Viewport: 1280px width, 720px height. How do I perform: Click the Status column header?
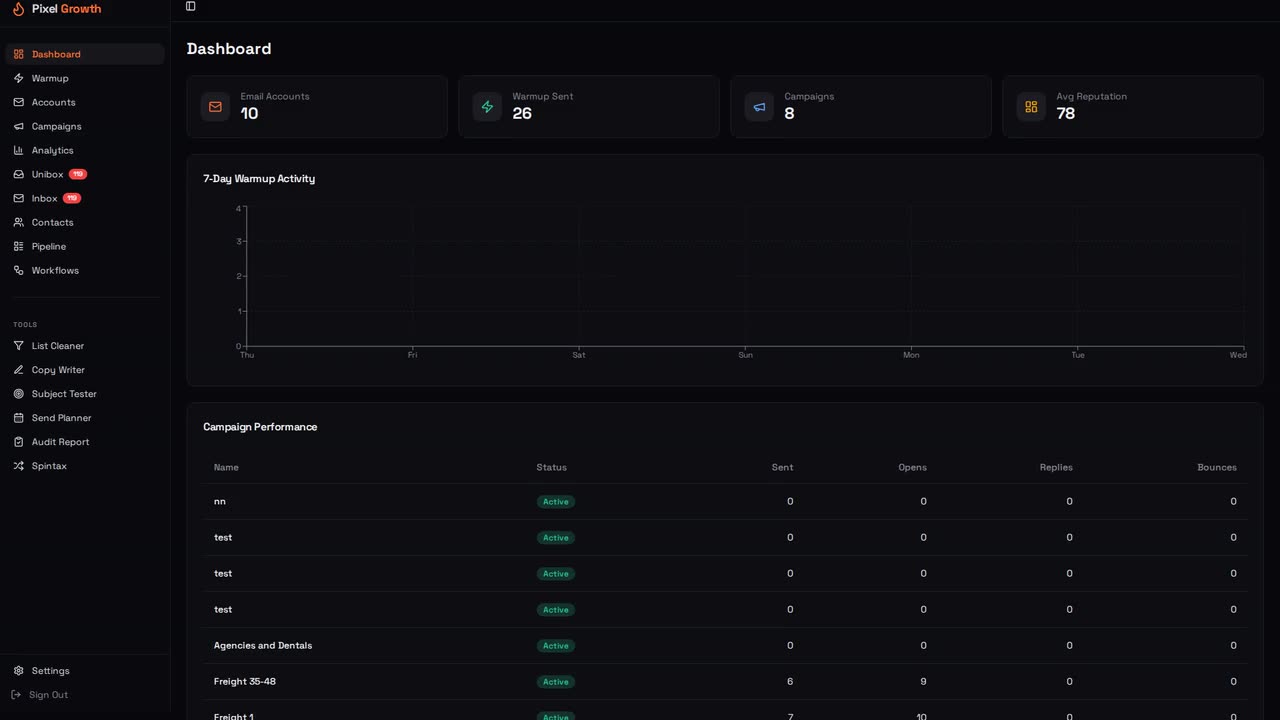tap(551, 467)
